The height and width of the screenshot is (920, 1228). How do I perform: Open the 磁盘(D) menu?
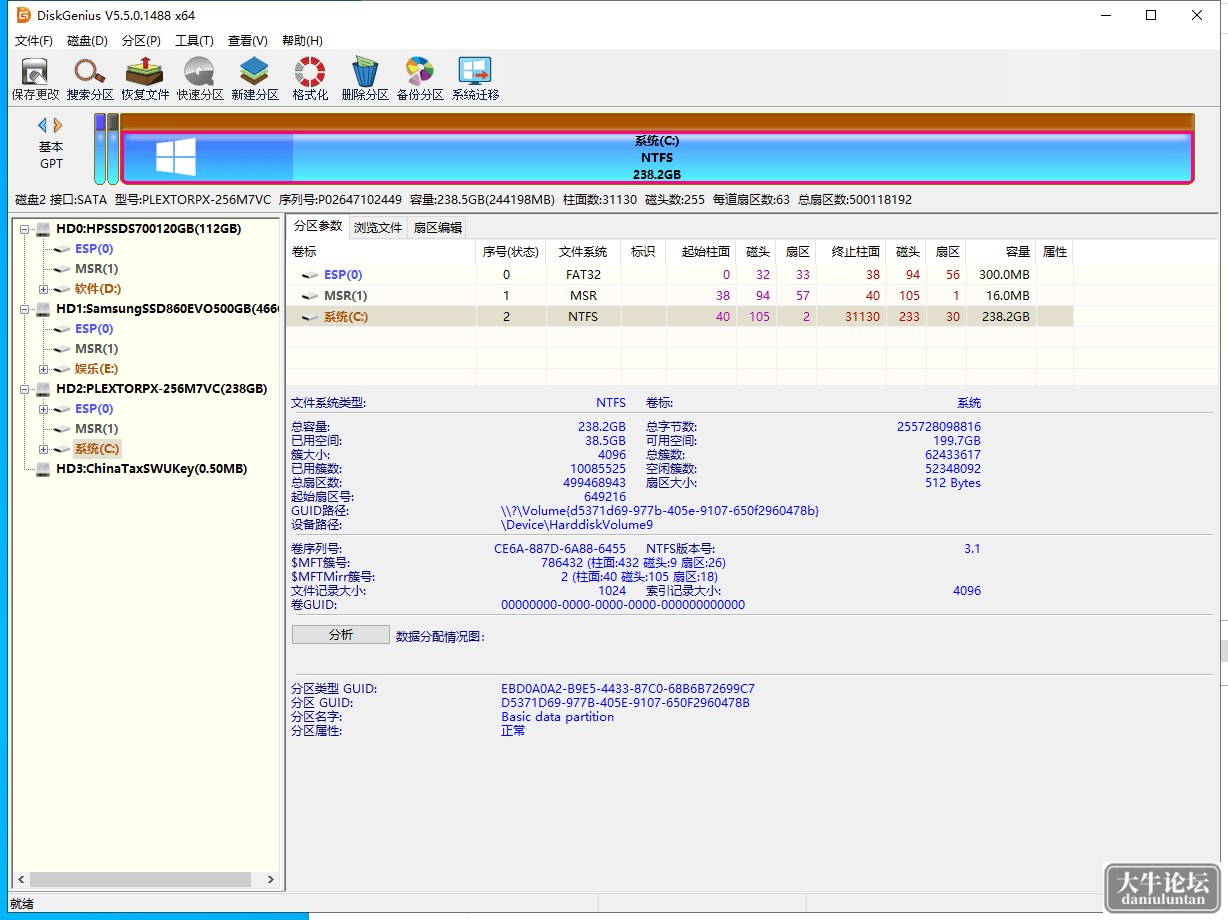[x=87, y=41]
